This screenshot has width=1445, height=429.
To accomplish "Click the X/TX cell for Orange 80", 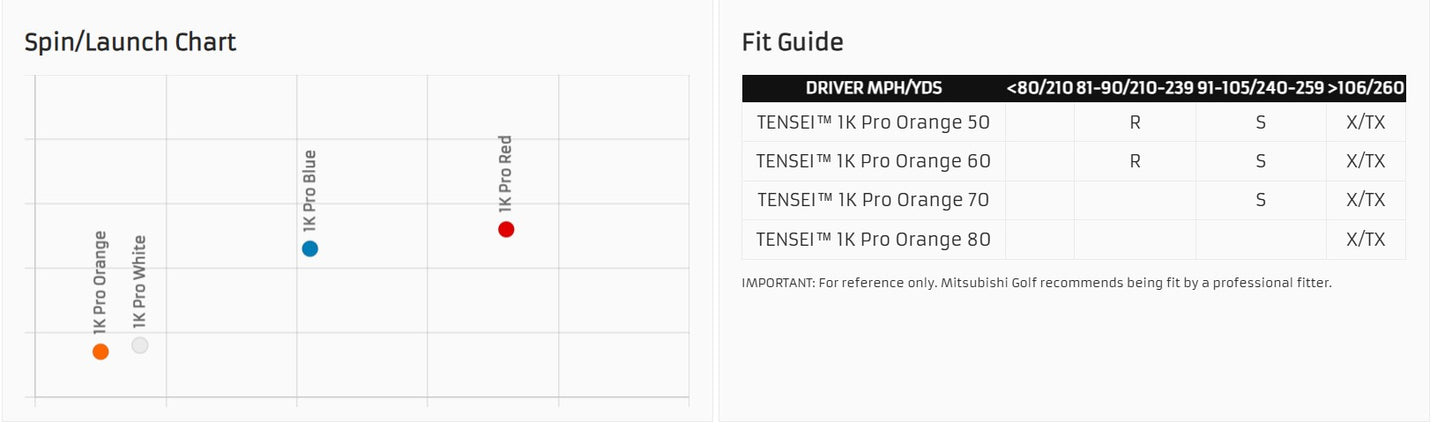I will click(1366, 239).
